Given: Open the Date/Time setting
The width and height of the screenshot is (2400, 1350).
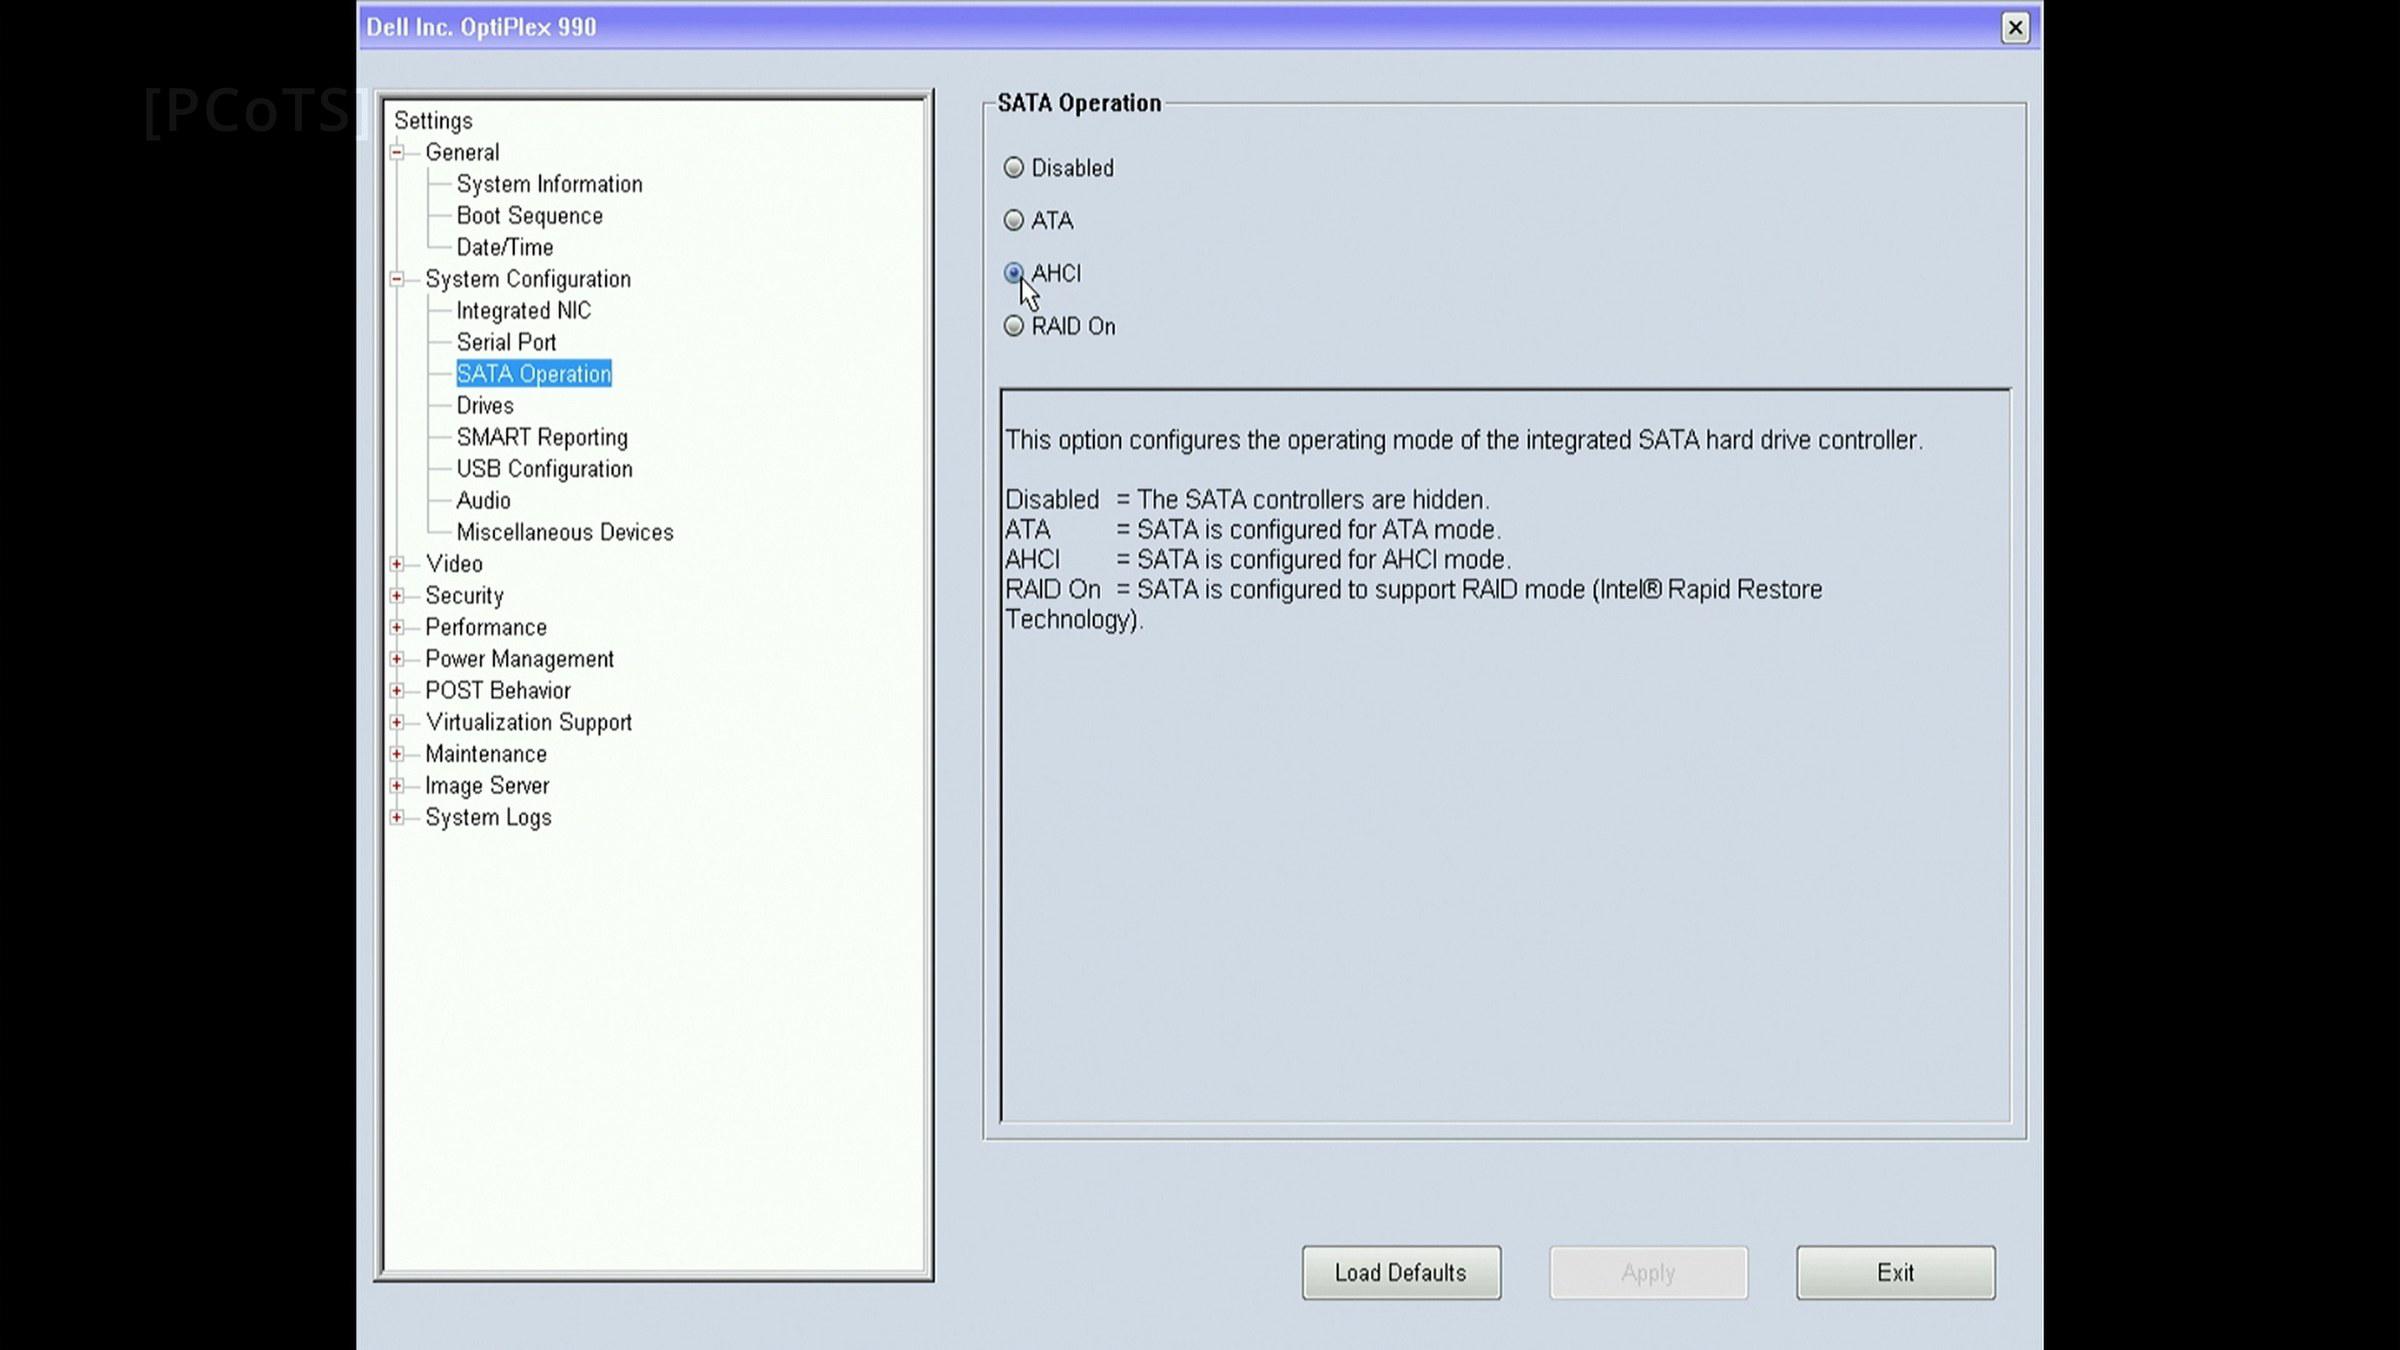Looking at the screenshot, I should 504,247.
